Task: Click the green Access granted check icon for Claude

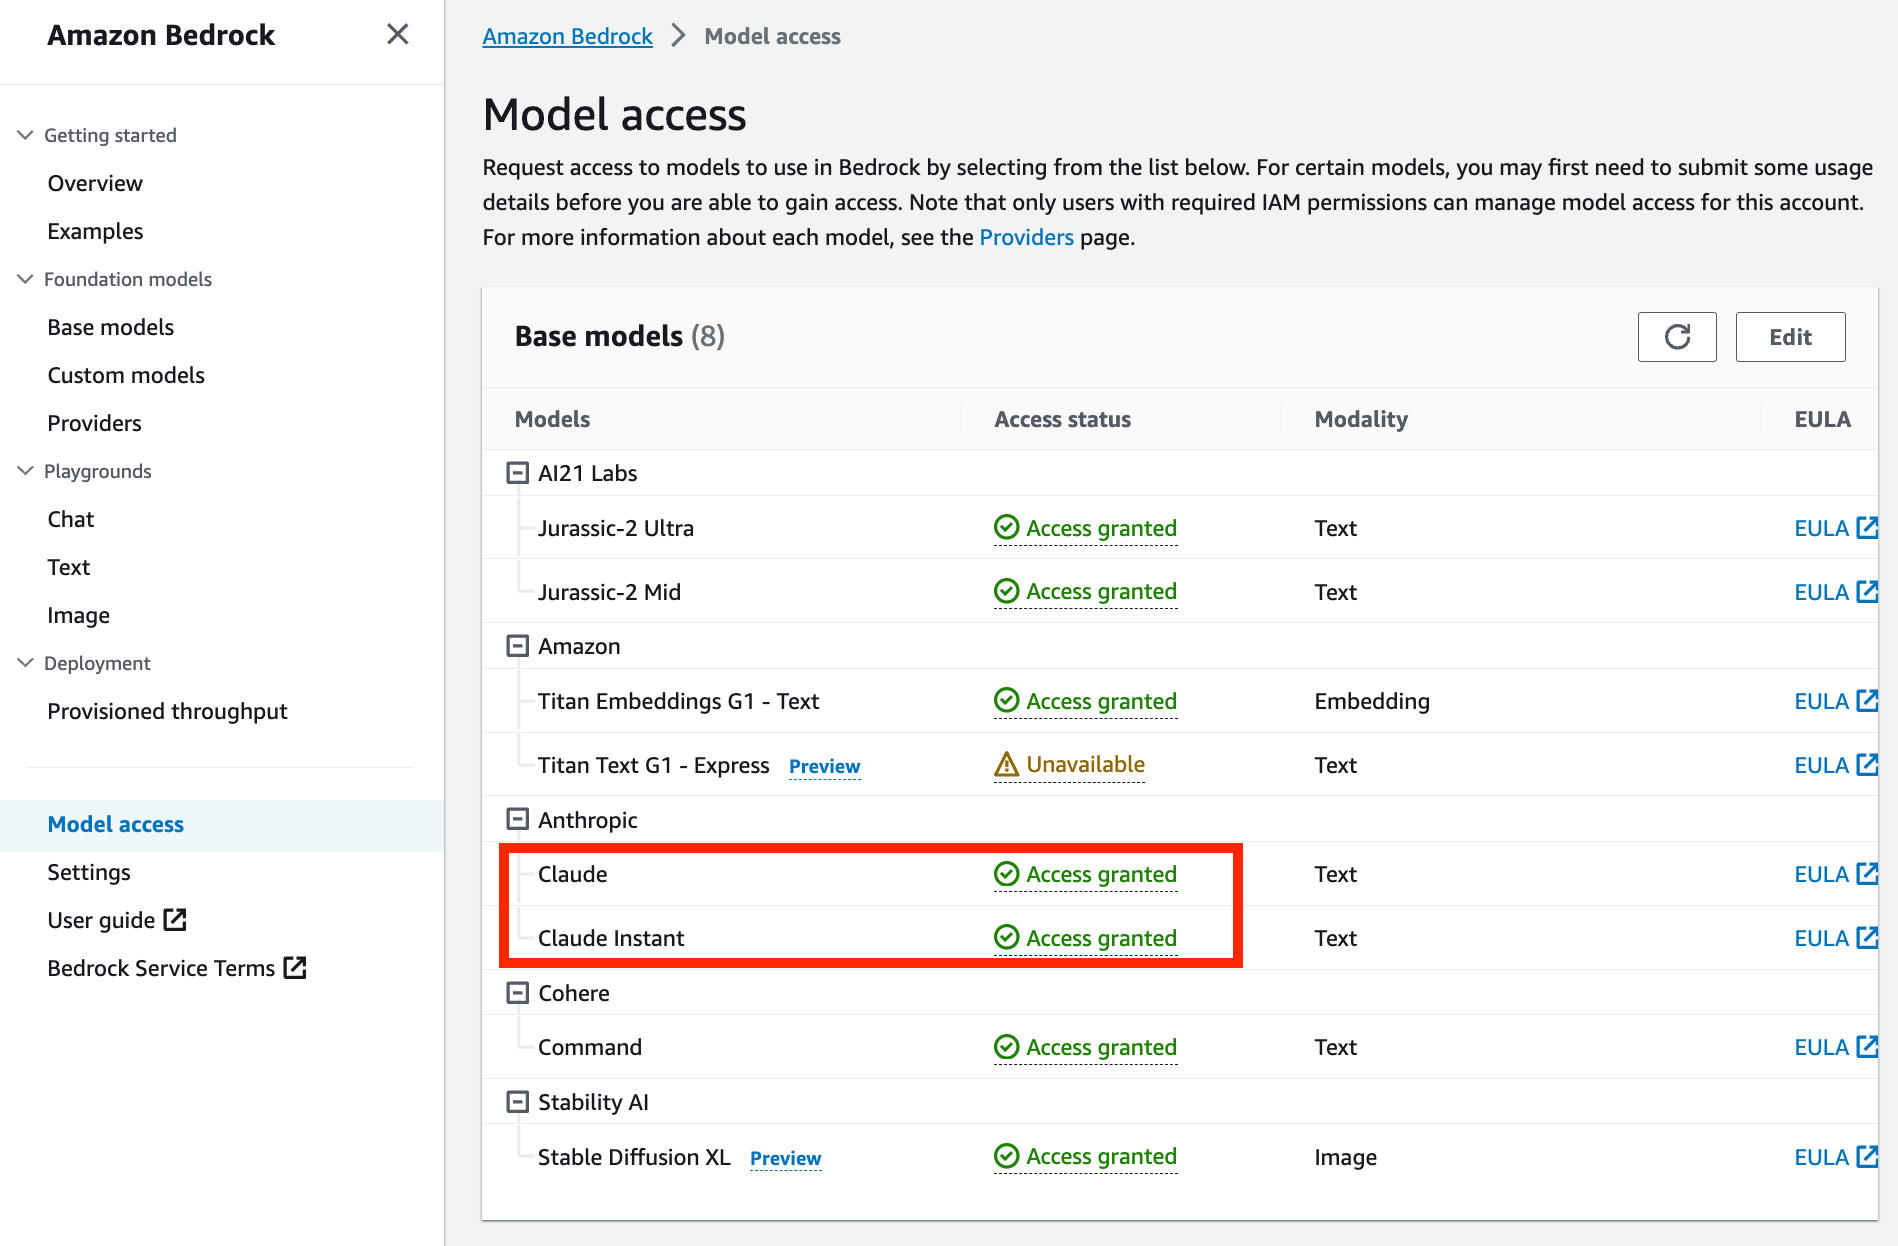Action: coord(1005,874)
